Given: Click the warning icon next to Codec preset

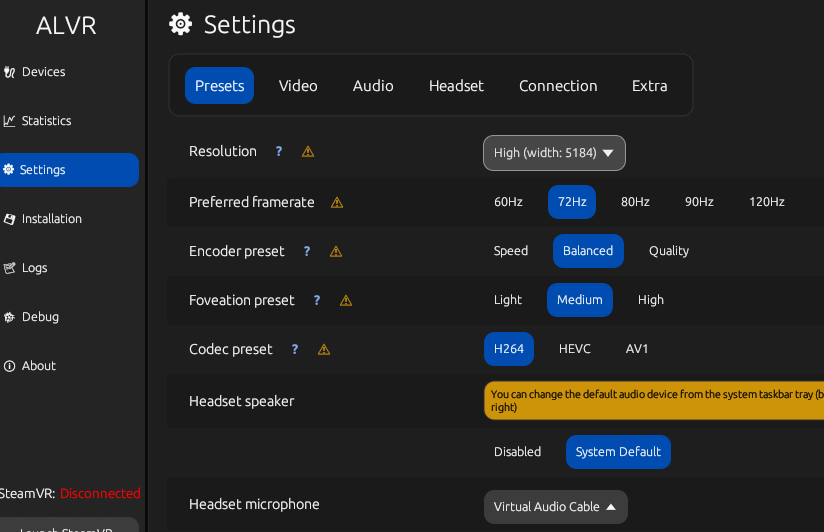Looking at the screenshot, I should [x=324, y=350].
